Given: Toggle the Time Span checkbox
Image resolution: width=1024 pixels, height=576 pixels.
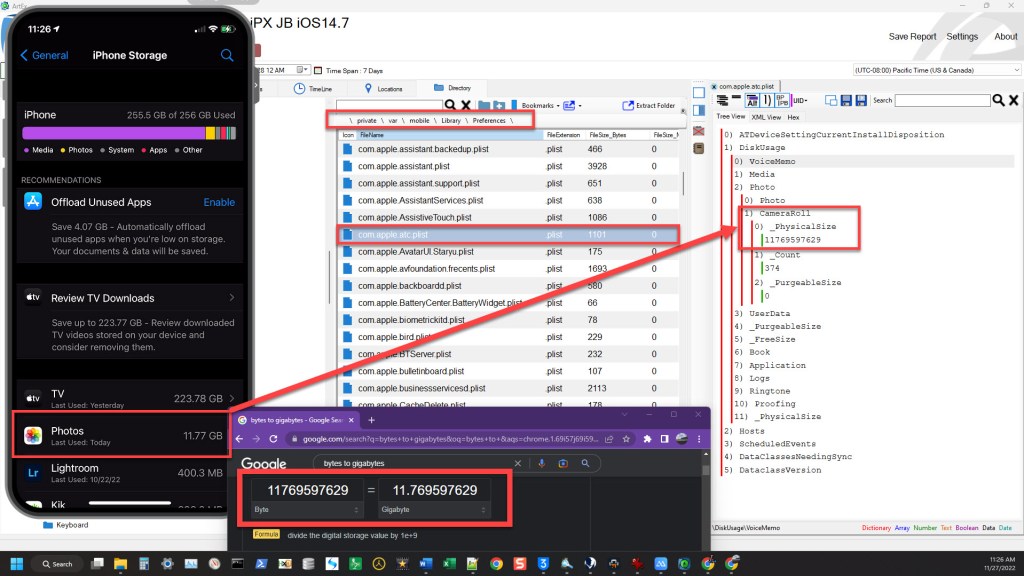Looking at the screenshot, I should coord(319,70).
